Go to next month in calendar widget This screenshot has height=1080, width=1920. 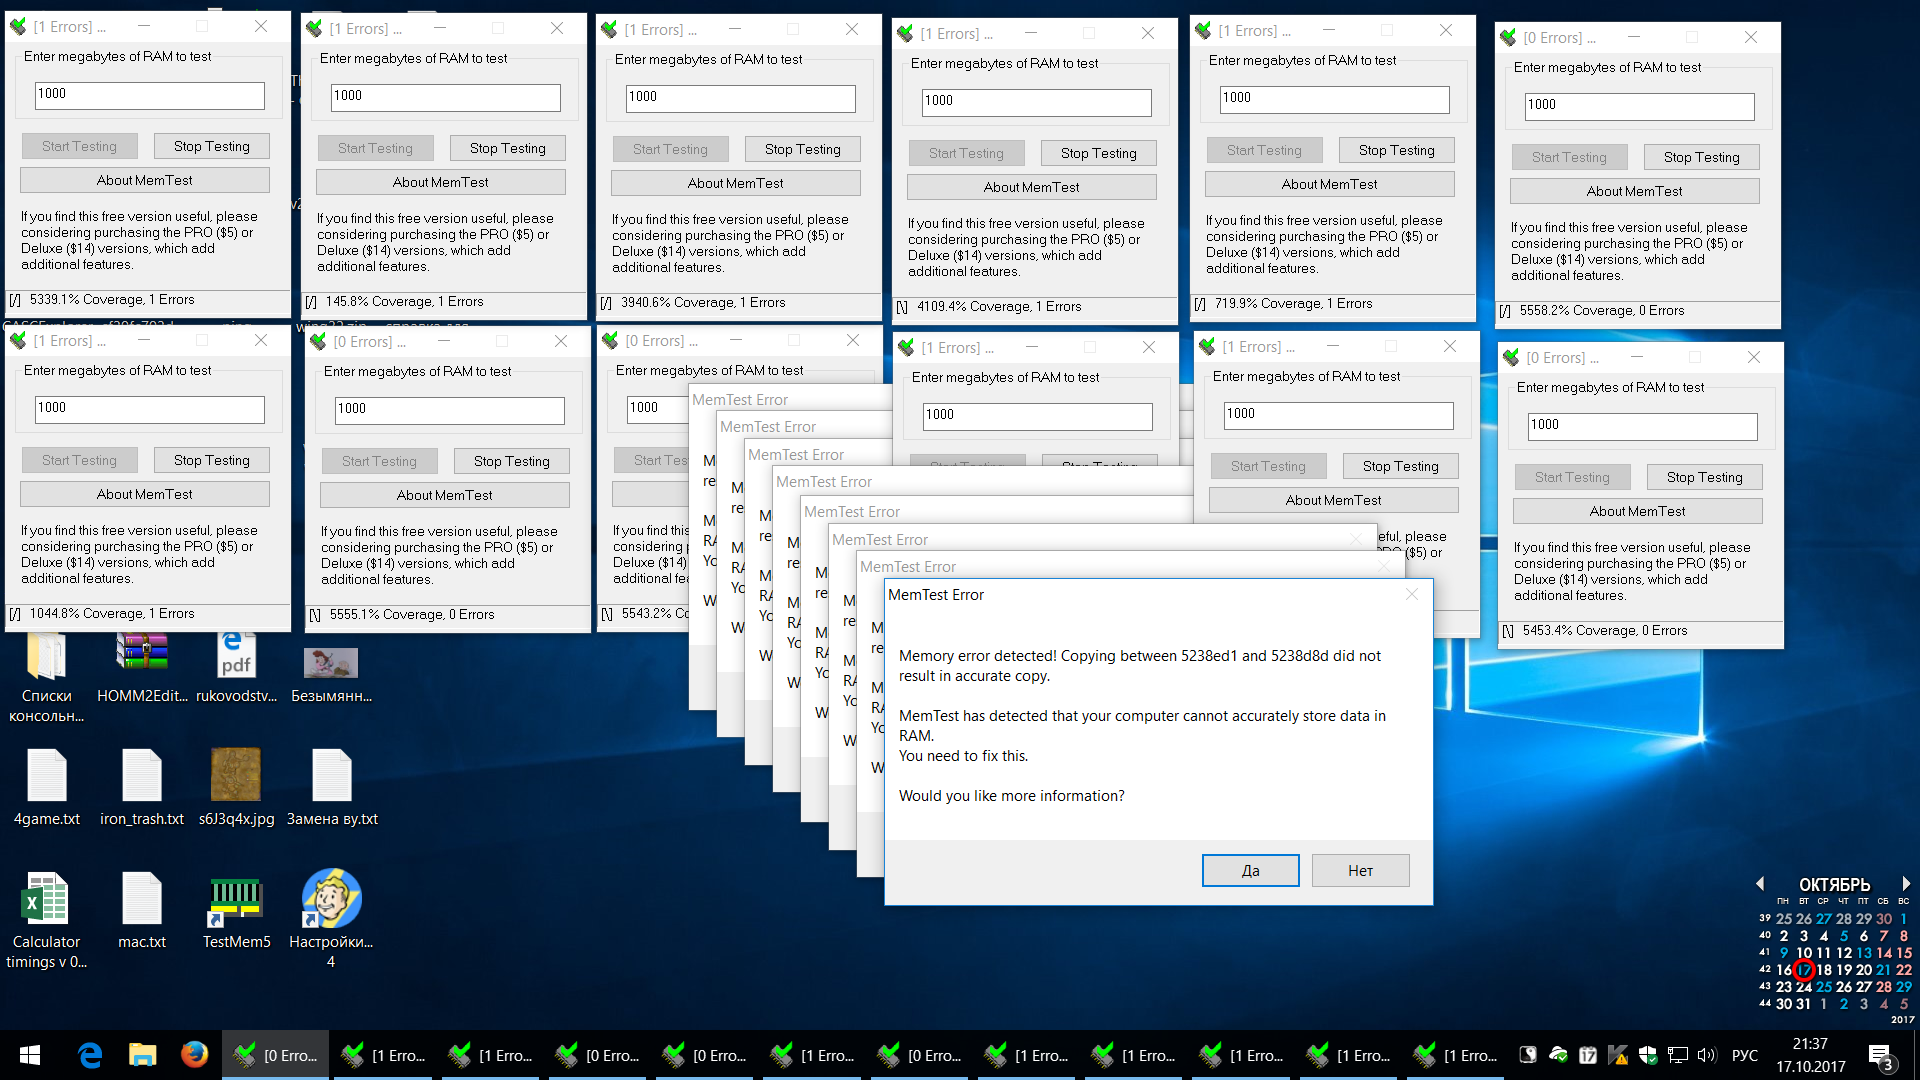click(x=1906, y=884)
